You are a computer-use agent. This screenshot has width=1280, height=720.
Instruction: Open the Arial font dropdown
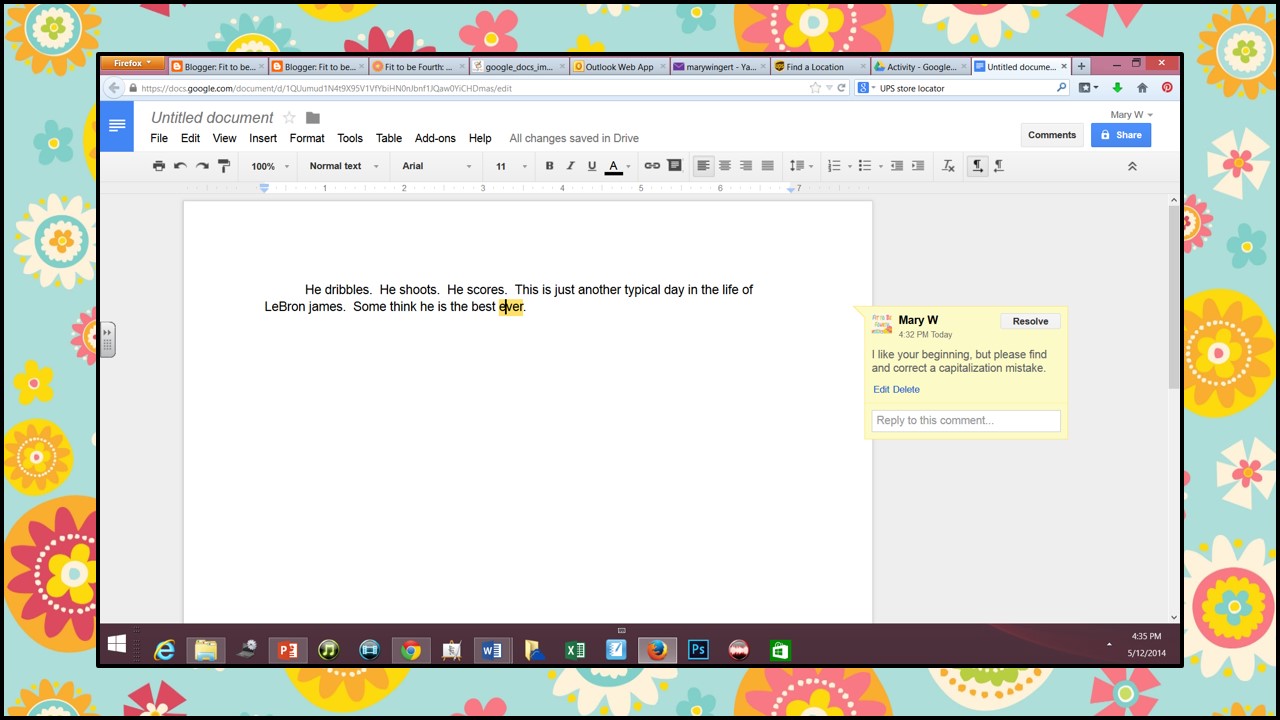(x=436, y=166)
